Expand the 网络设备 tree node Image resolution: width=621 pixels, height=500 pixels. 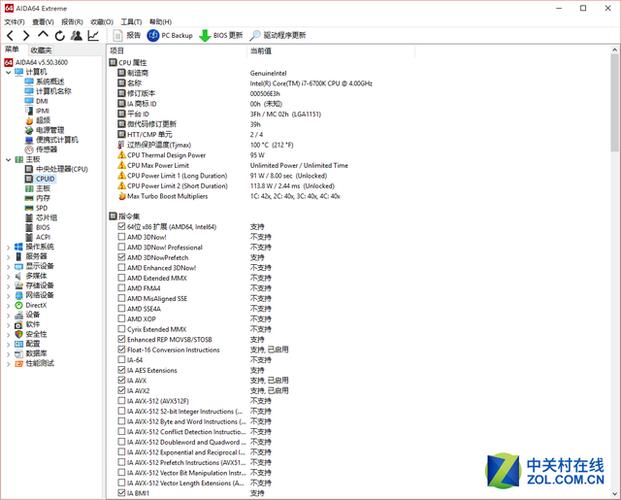tap(8, 296)
